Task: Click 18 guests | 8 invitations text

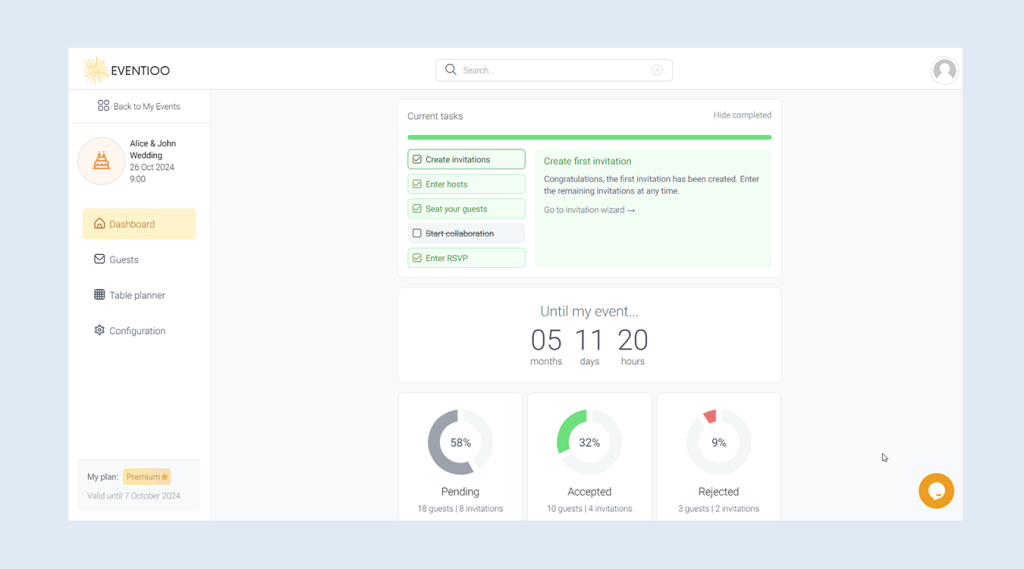Action: click(x=460, y=508)
